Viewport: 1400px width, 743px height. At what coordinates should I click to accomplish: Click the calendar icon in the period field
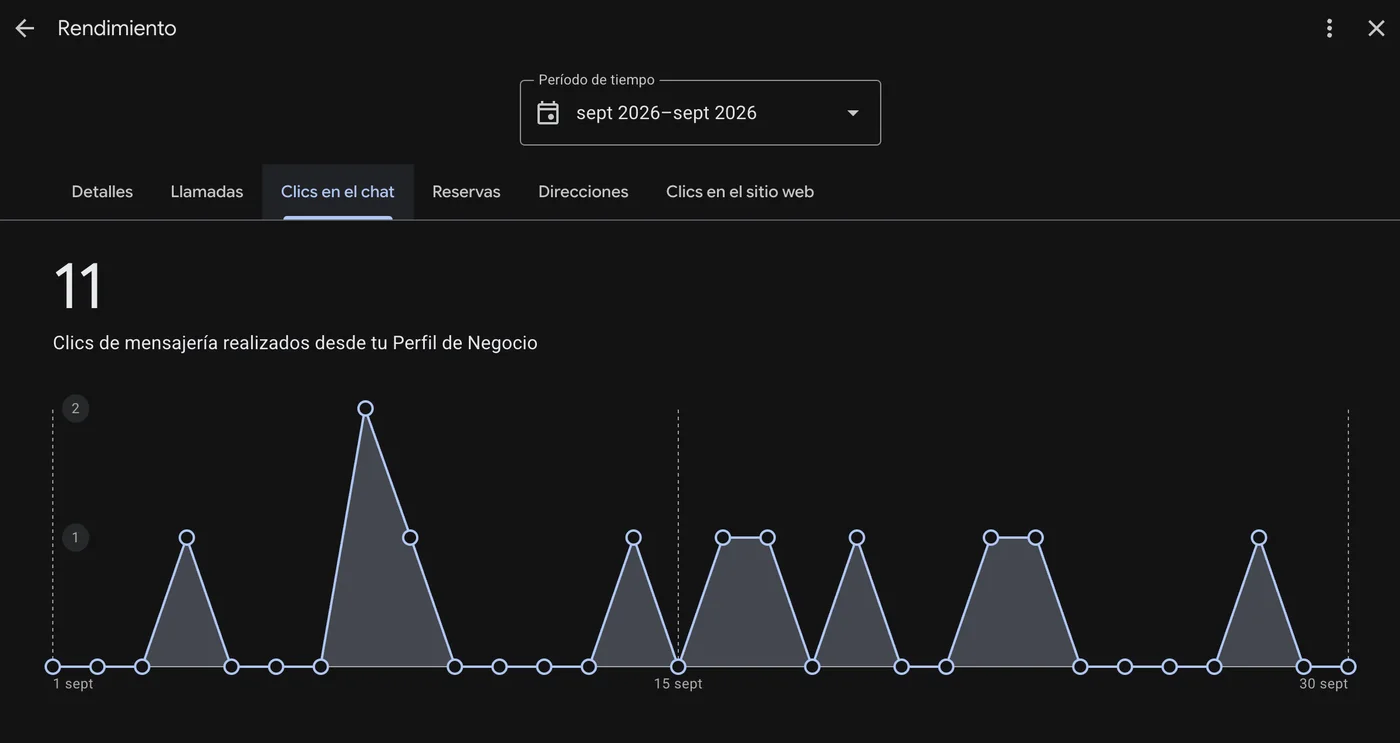click(548, 113)
